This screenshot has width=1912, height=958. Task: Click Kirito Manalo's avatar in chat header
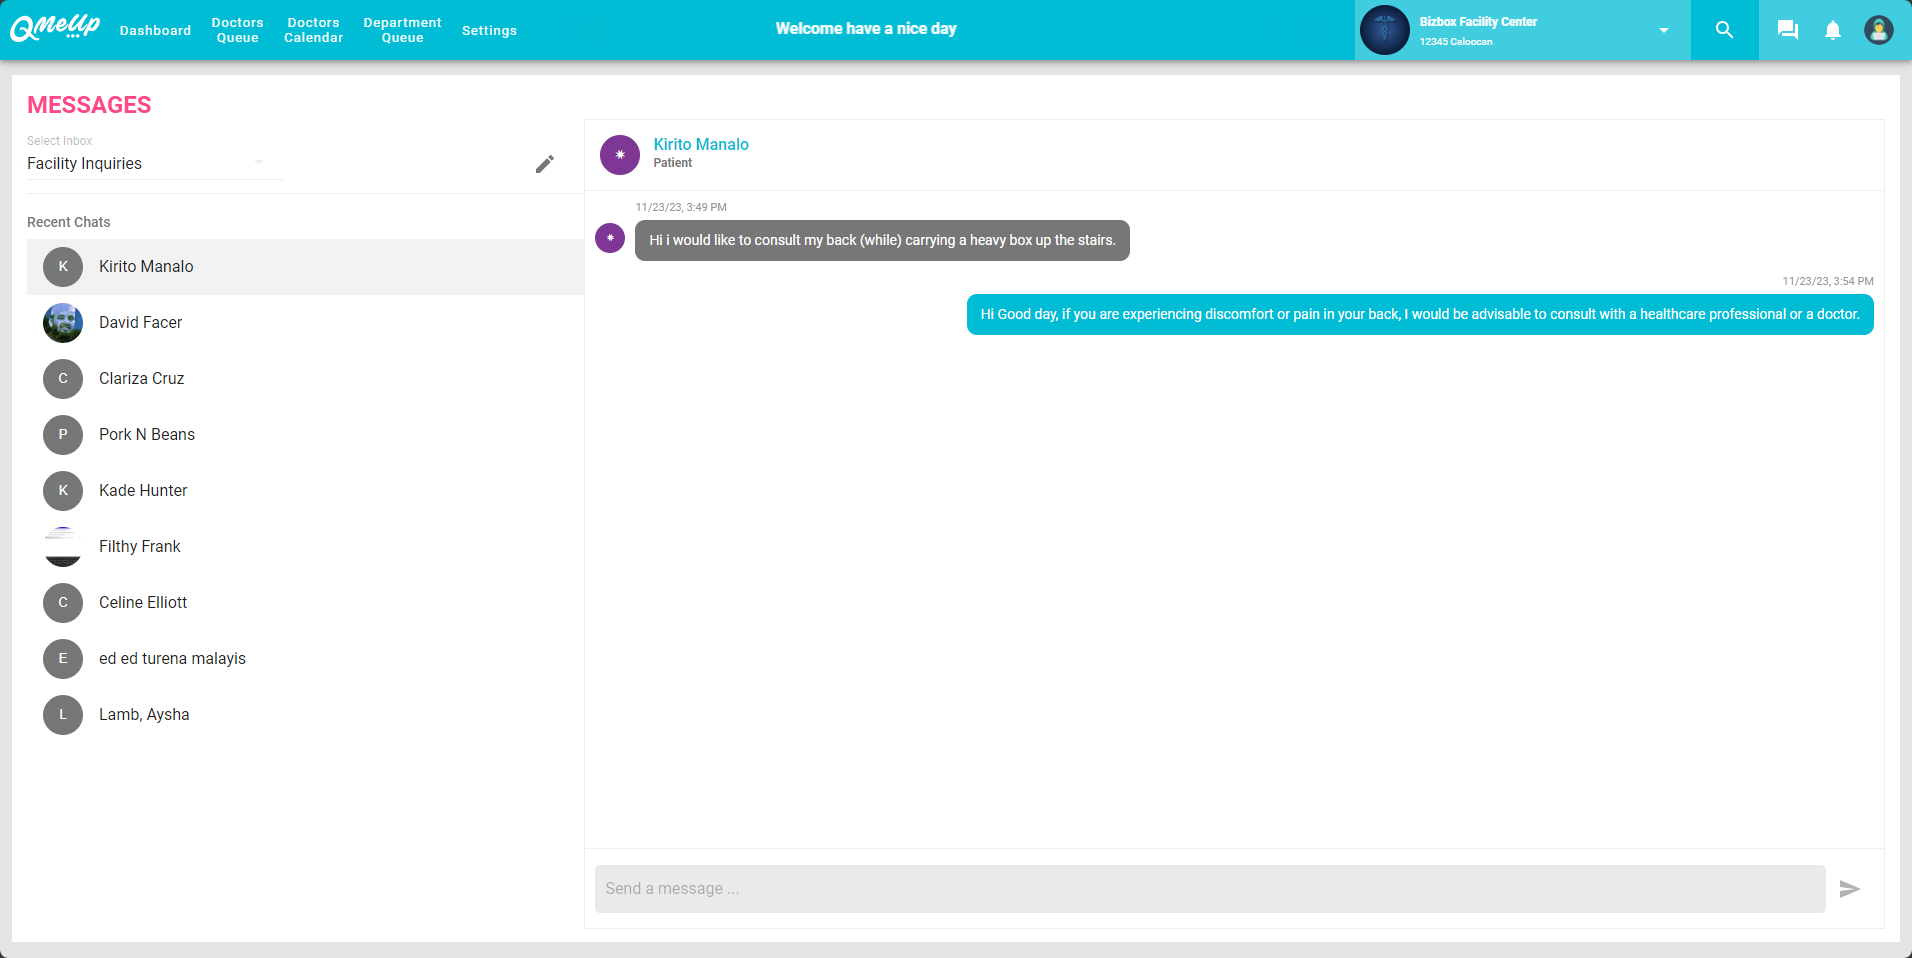[x=619, y=154]
